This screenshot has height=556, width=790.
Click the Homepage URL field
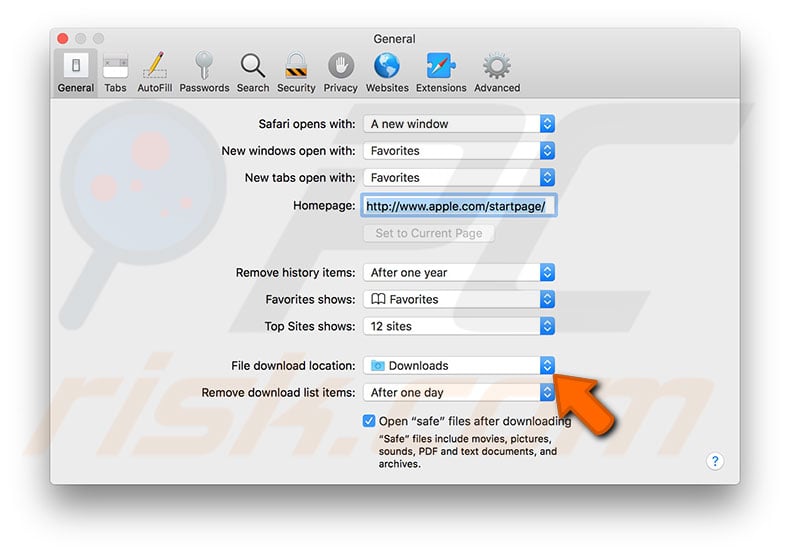[458, 205]
